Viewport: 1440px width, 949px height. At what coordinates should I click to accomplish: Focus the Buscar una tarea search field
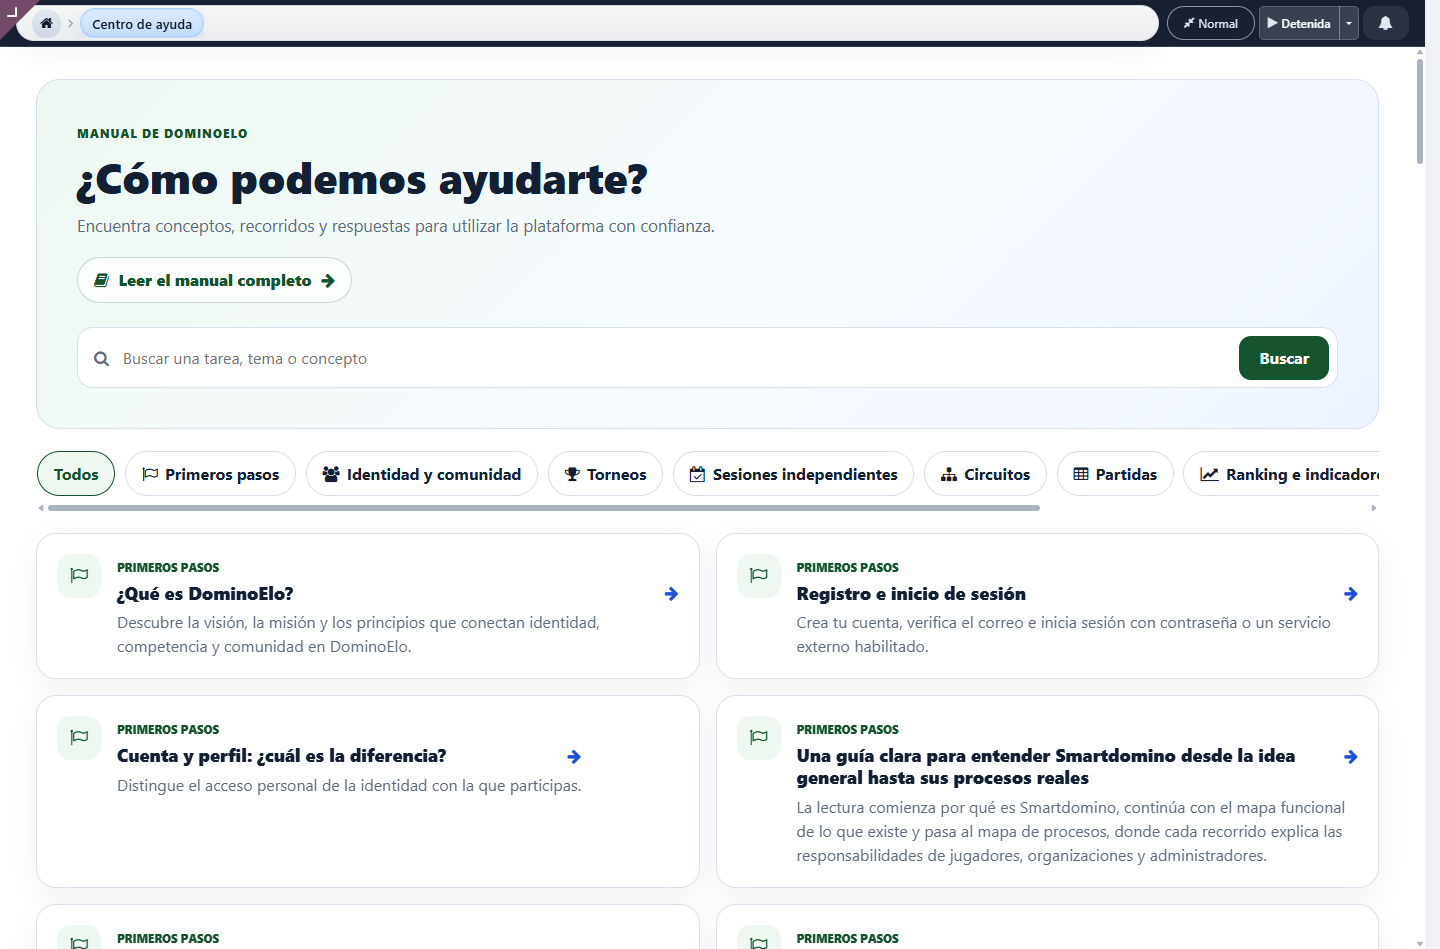tap(675, 358)
